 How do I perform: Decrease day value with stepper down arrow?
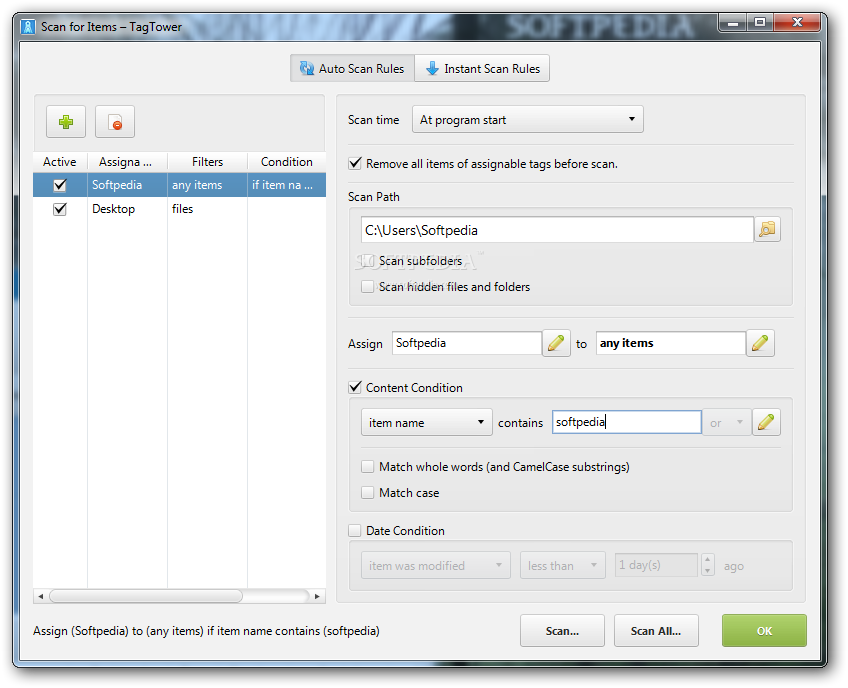click(707, 571)
